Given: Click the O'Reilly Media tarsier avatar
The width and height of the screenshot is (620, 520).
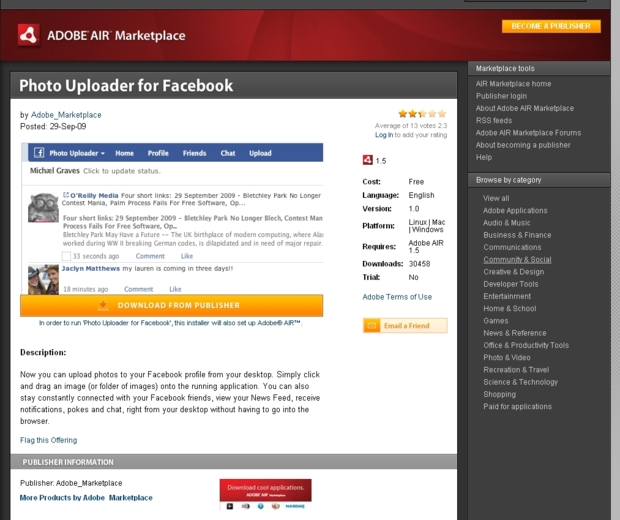Looking at the screenshot, I should tap(43, 208).
